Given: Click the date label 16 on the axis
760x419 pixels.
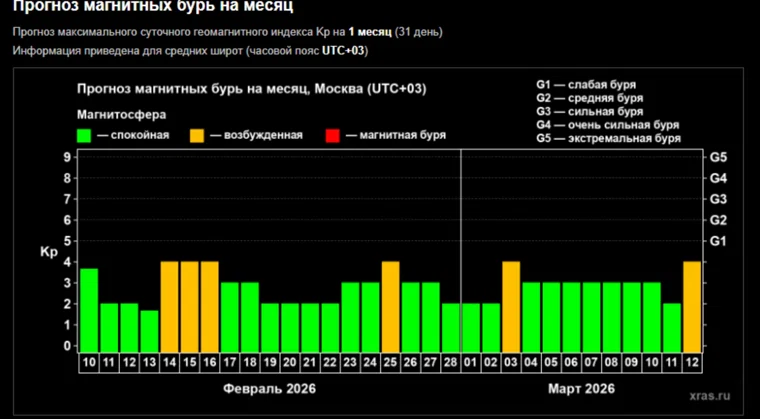Looking at the screenshot, I should (209, 361).
